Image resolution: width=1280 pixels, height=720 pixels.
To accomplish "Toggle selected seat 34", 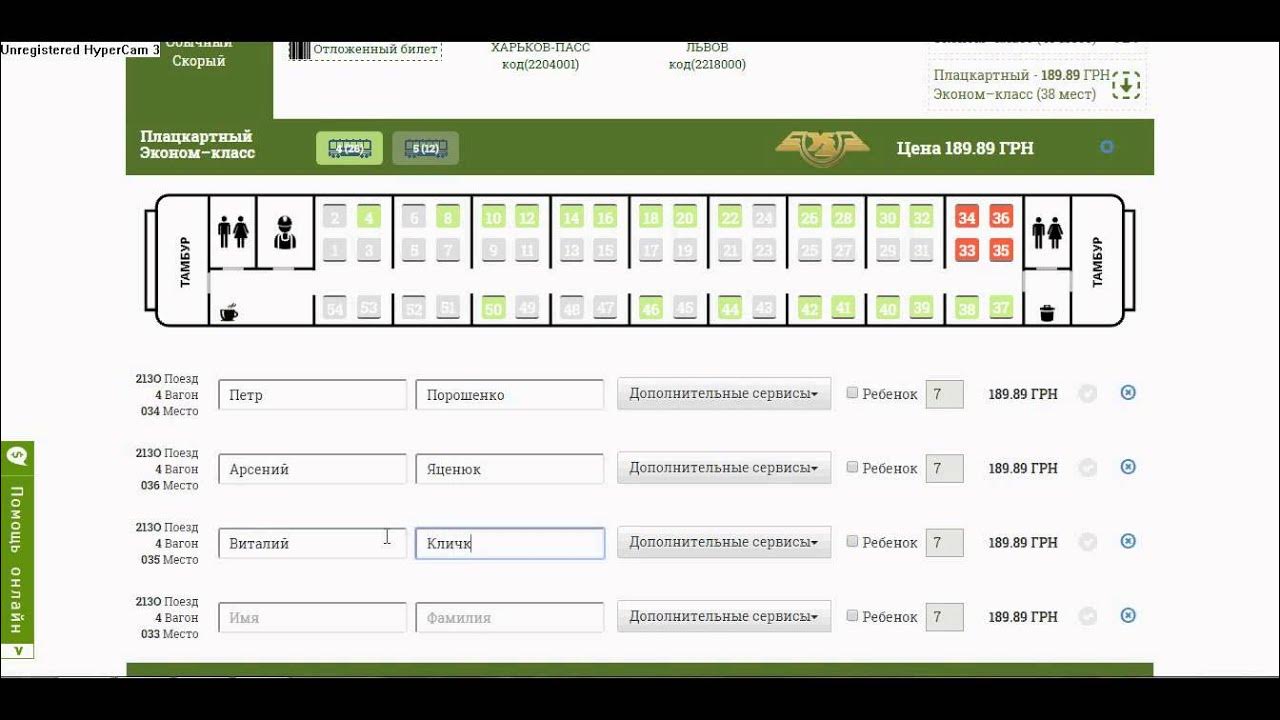I will tap(967, 218).
